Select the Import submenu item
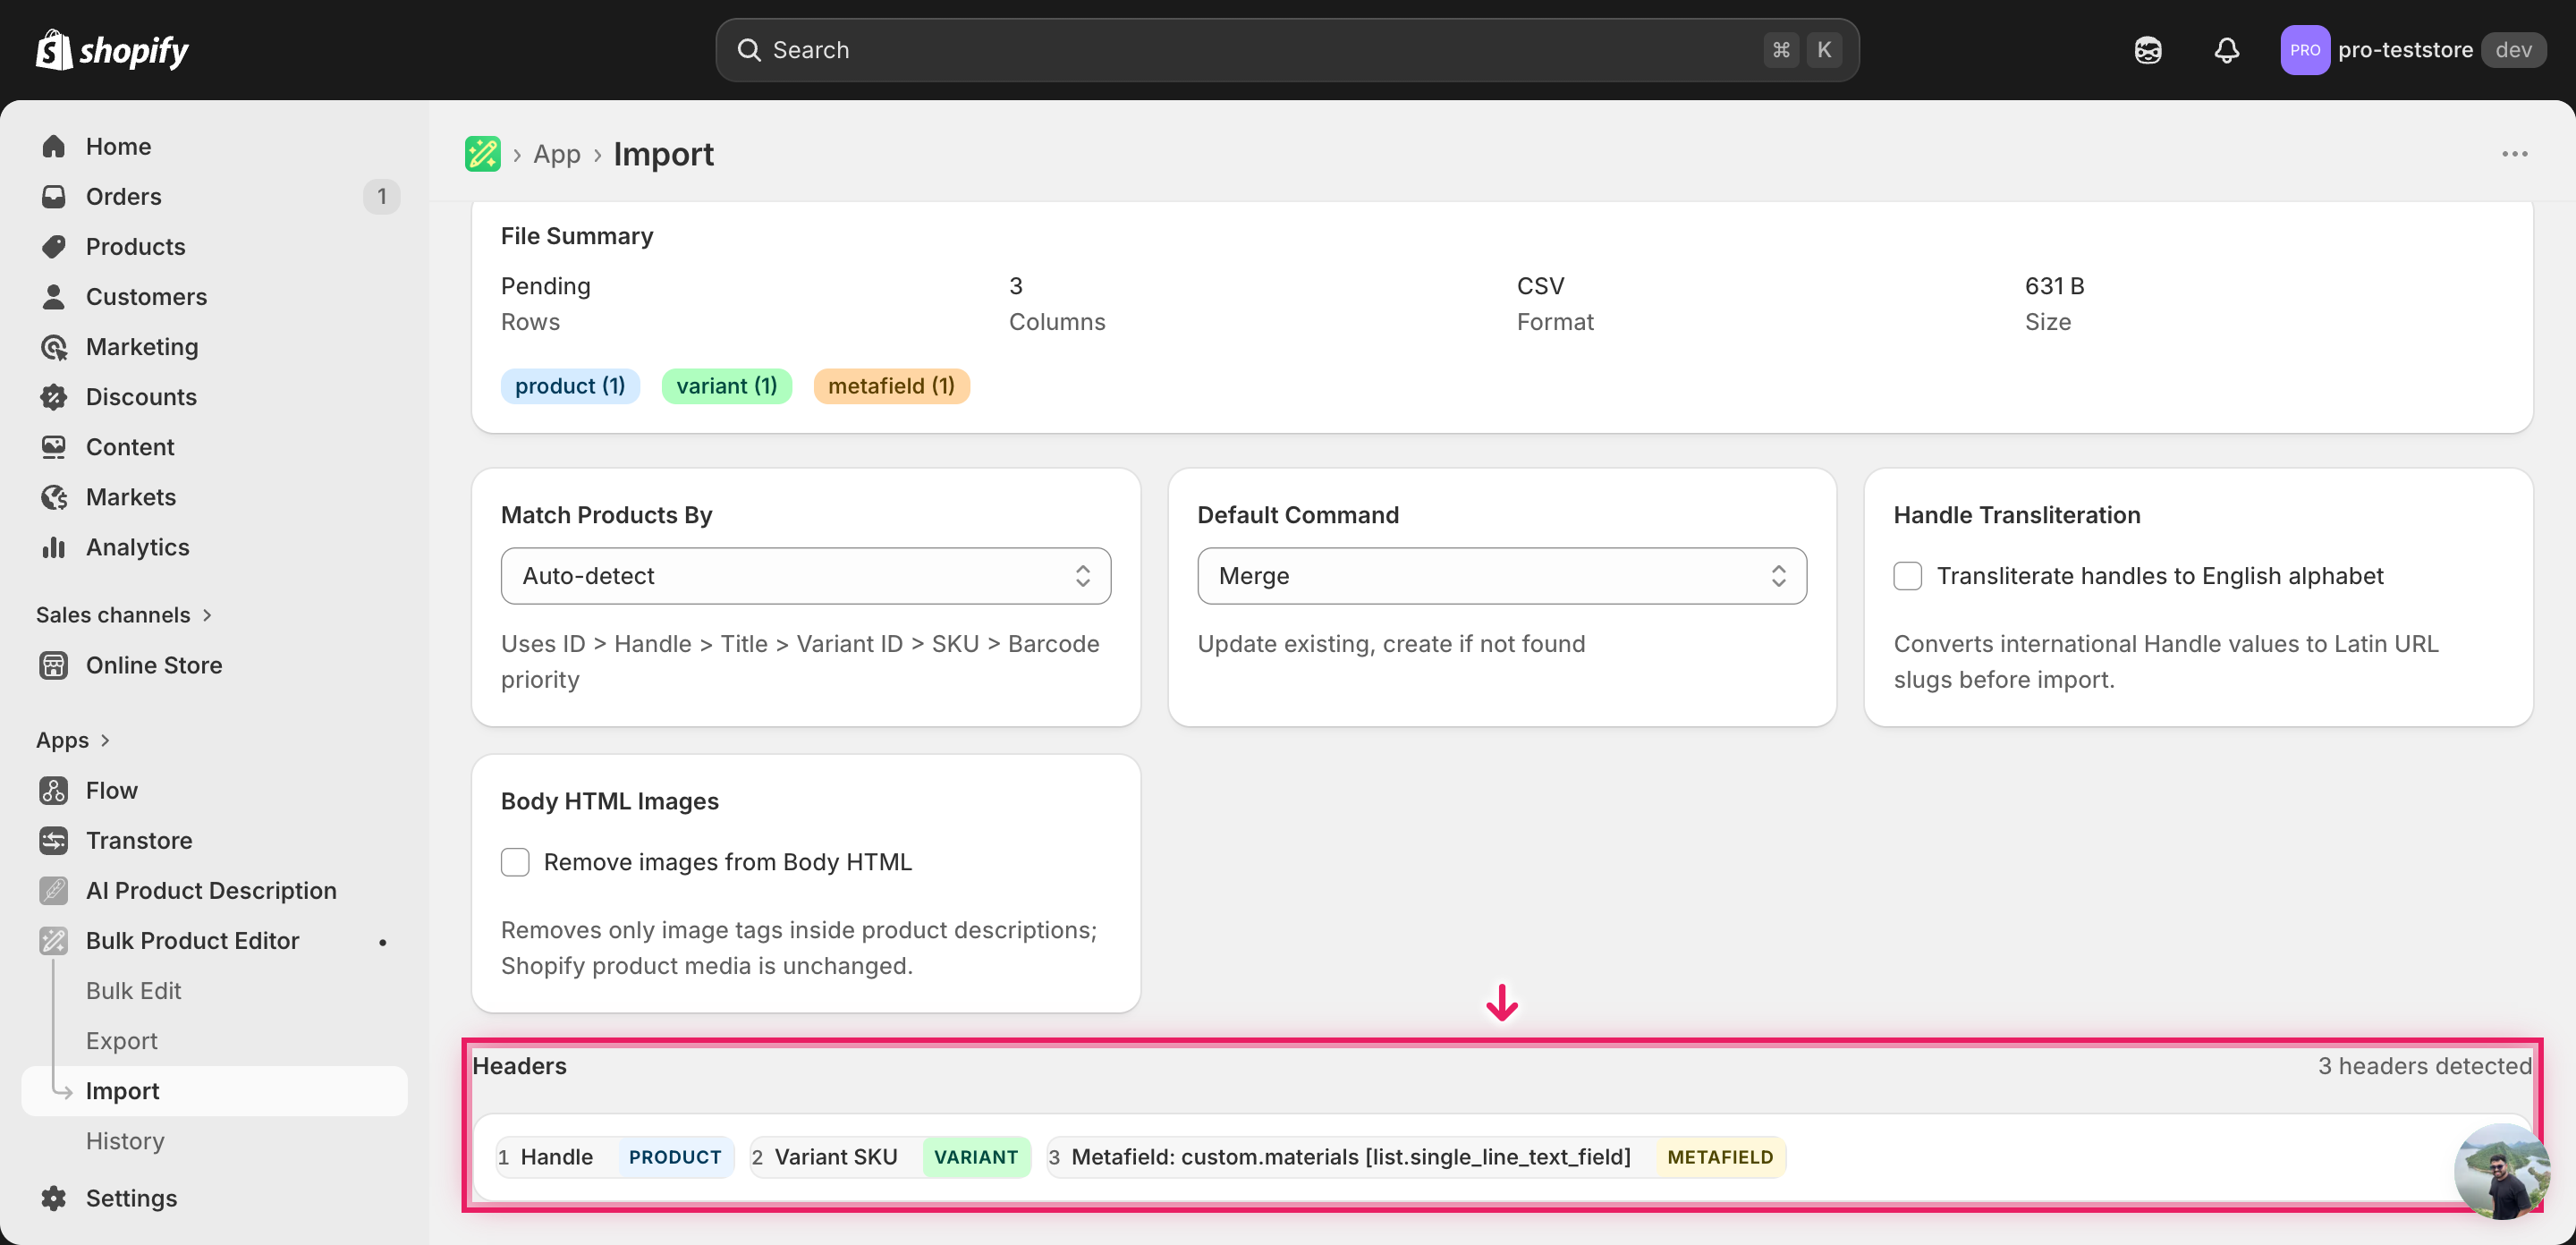Image resolution: width=2576 pixels, height=1245 pixels. 214,1091
